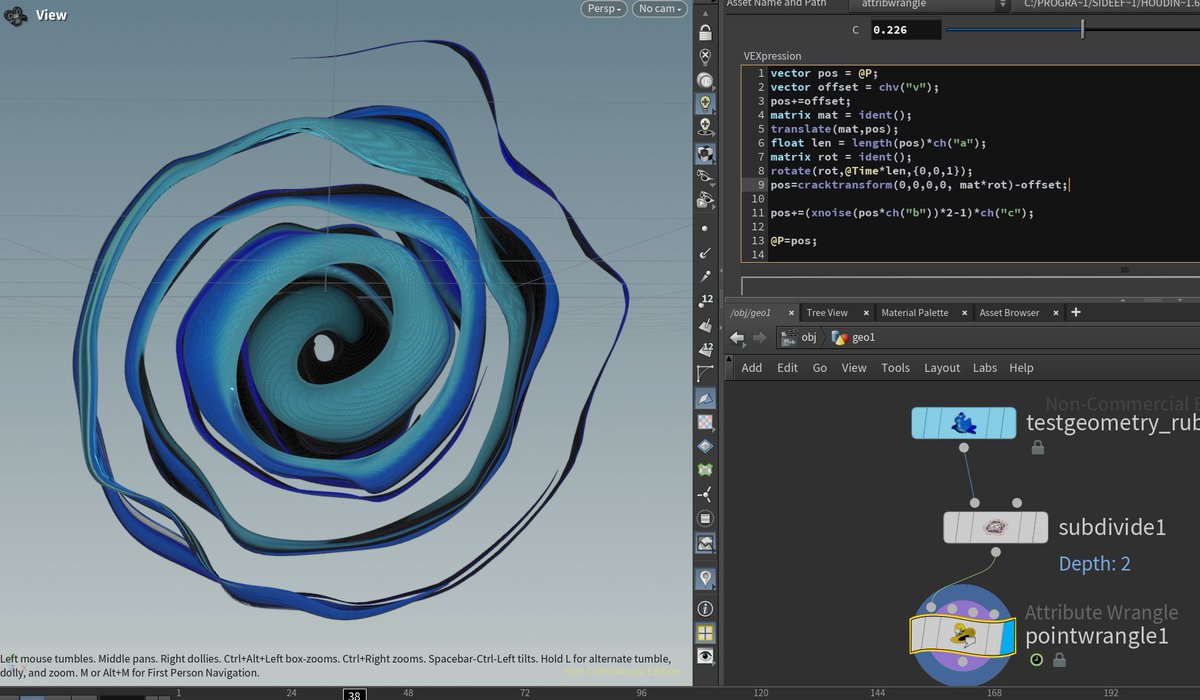Select the testgeometry rubbertoy node
This screenshot has width=1200, height=700.
[964, 423]
